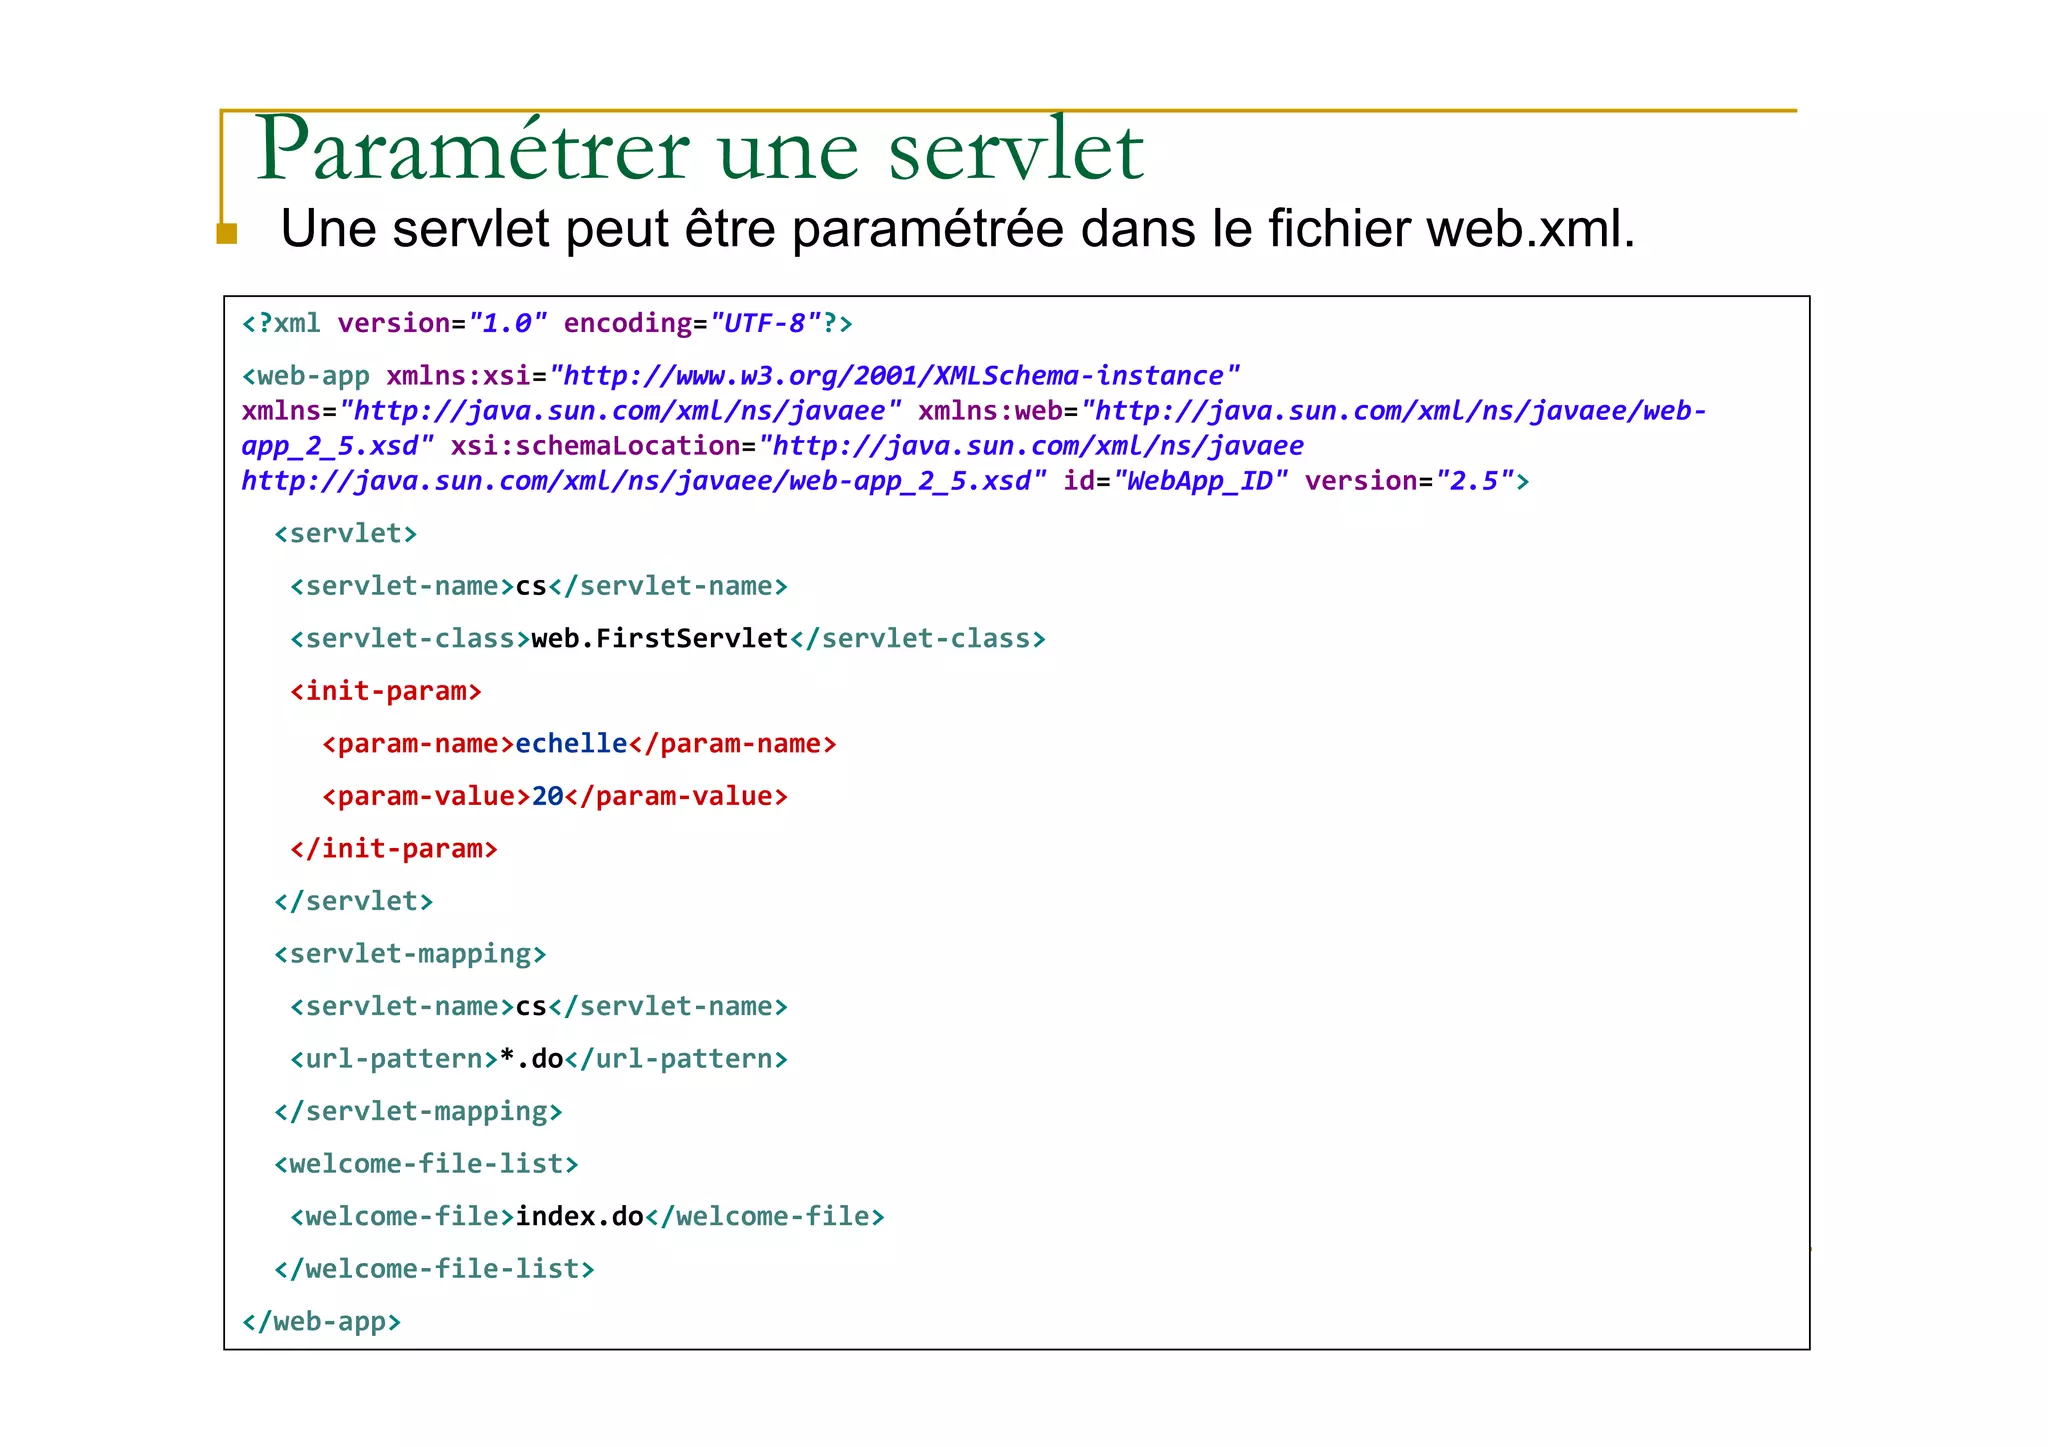Click the slide title 'Paramétrer une servlet'

point(700,150)
